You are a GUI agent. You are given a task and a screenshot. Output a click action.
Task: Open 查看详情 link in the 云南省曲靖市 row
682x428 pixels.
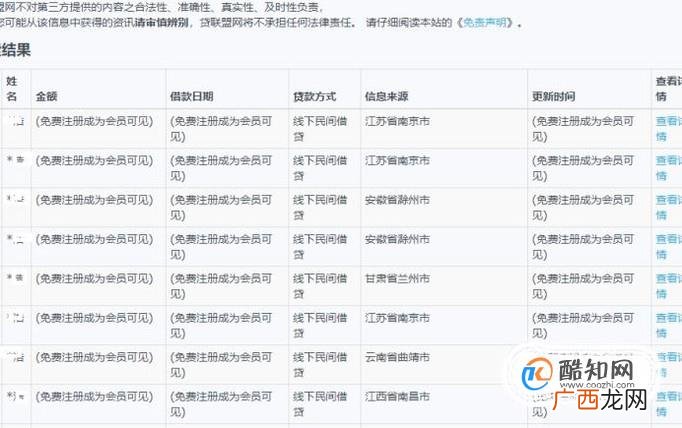tap(668, 364)
